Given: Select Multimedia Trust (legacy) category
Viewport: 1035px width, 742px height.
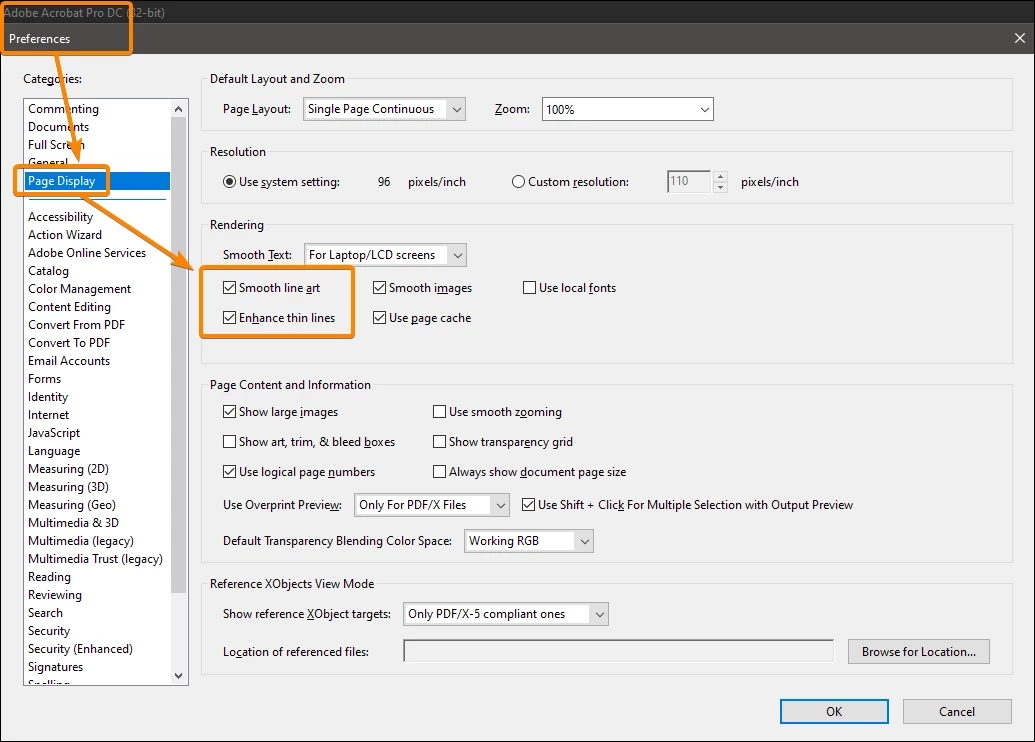Looking at the screenshot, I should point(95,558).
